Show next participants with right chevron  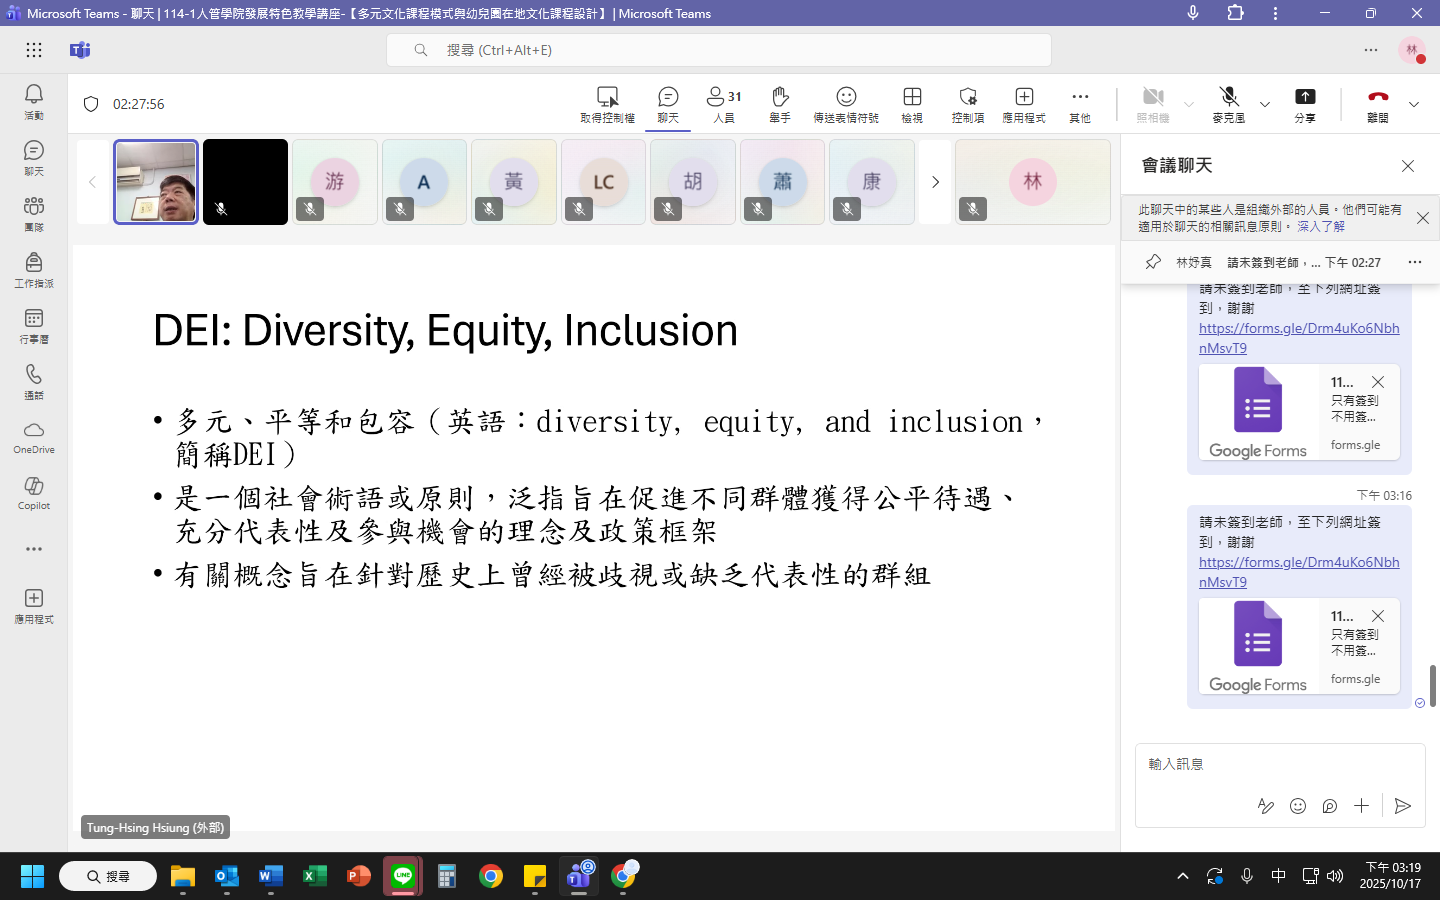pos(936,182)
